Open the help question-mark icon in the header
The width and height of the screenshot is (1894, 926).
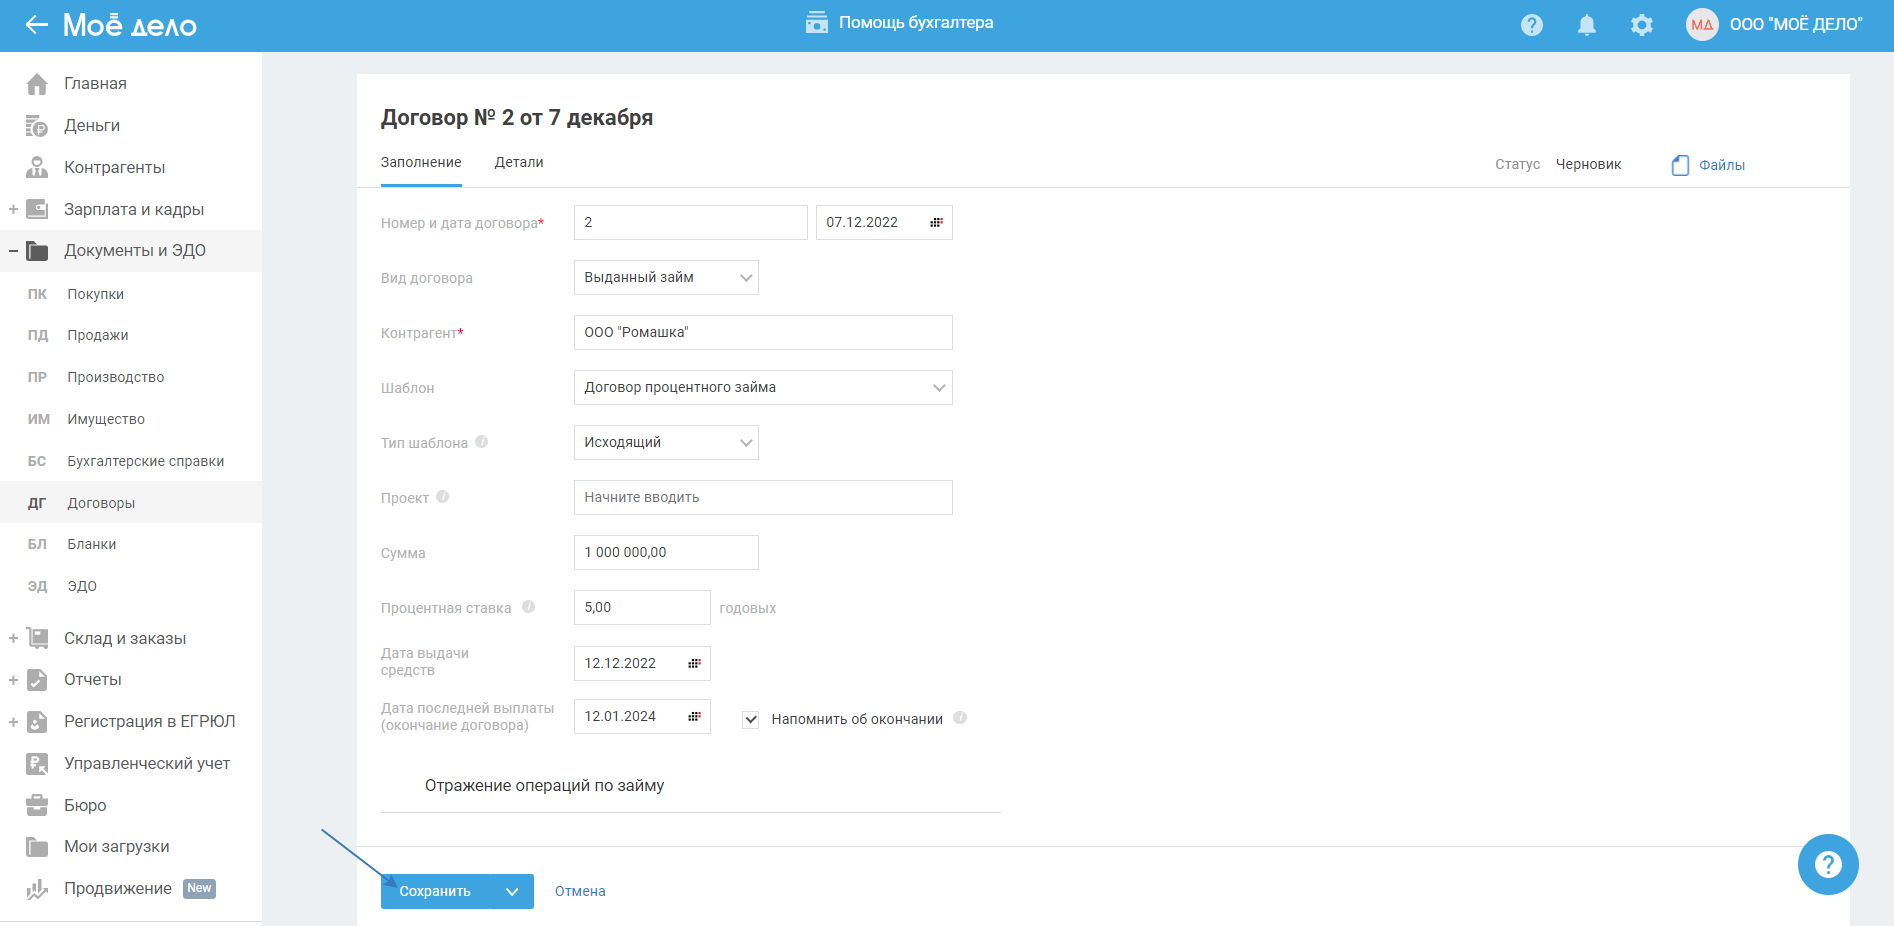(1532, 25)
